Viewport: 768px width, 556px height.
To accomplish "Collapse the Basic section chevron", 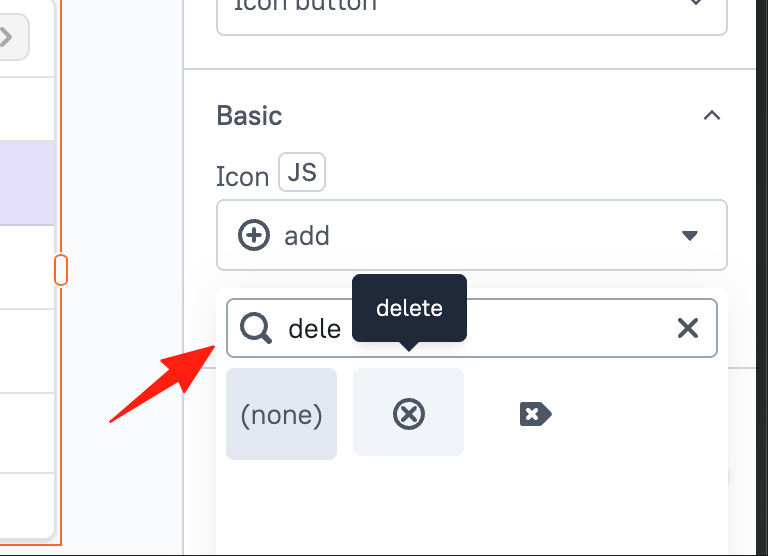I will click(x=712, y=116).
